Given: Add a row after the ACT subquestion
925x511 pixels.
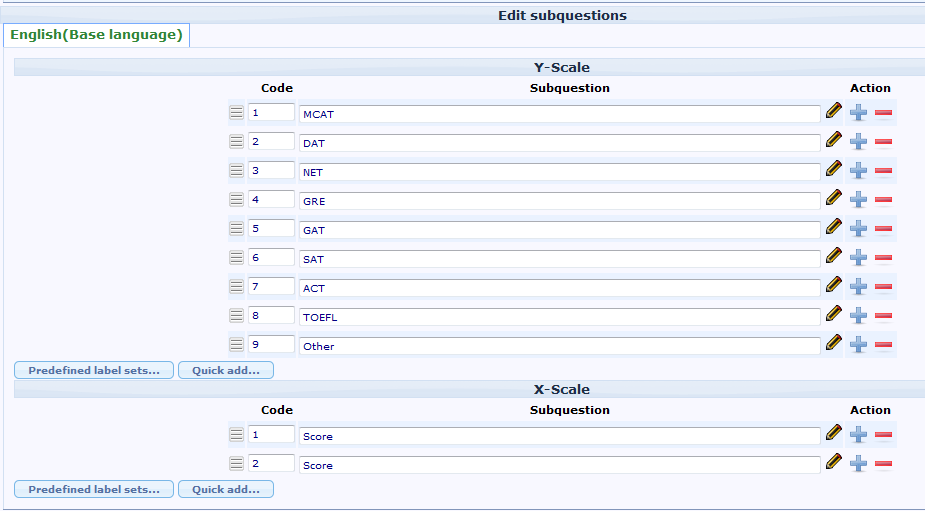Looking at the screenshot, I should tap(858, 287).
